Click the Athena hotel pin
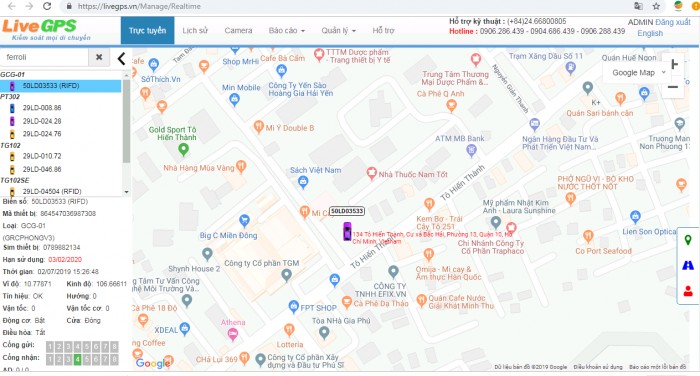 pyautogui.click(x=233, y=334)
